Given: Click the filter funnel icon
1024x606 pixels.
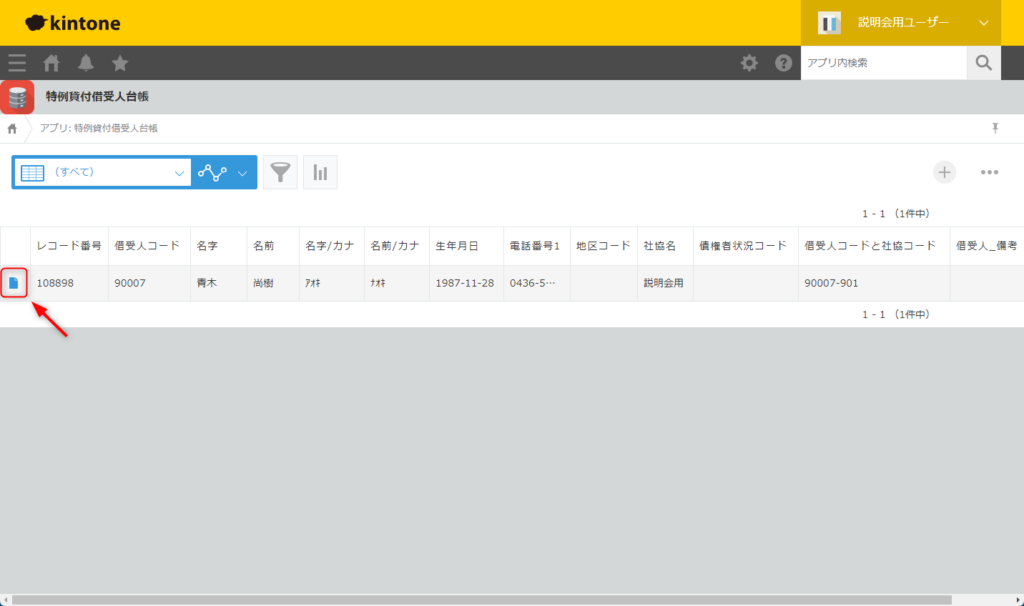Looking at the screenshot, I should click(x=280, y=172).
